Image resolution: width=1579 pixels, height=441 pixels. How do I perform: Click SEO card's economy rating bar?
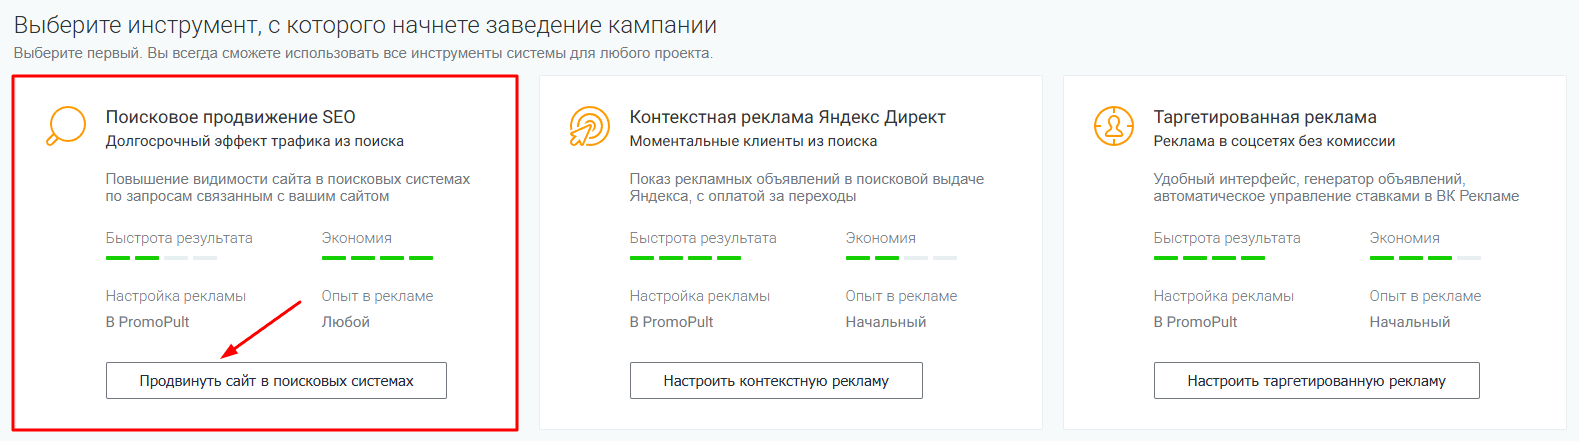[x=377, y=258]
